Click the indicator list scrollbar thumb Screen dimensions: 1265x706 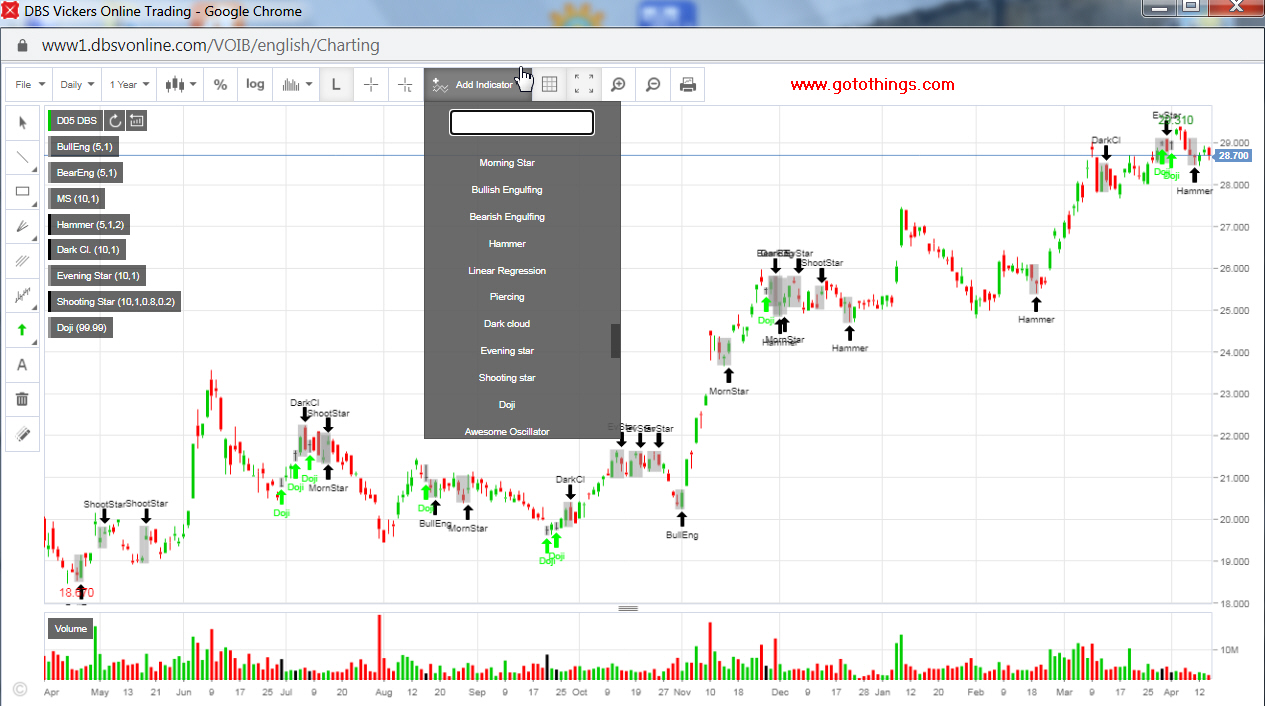click(616, 340)
